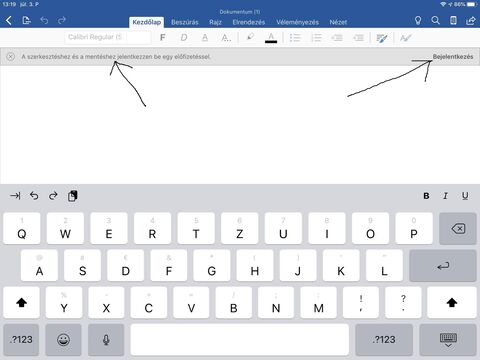Screen dimensions: 480x360
Task: Toggle the left shift key
Action: [22, 303]
